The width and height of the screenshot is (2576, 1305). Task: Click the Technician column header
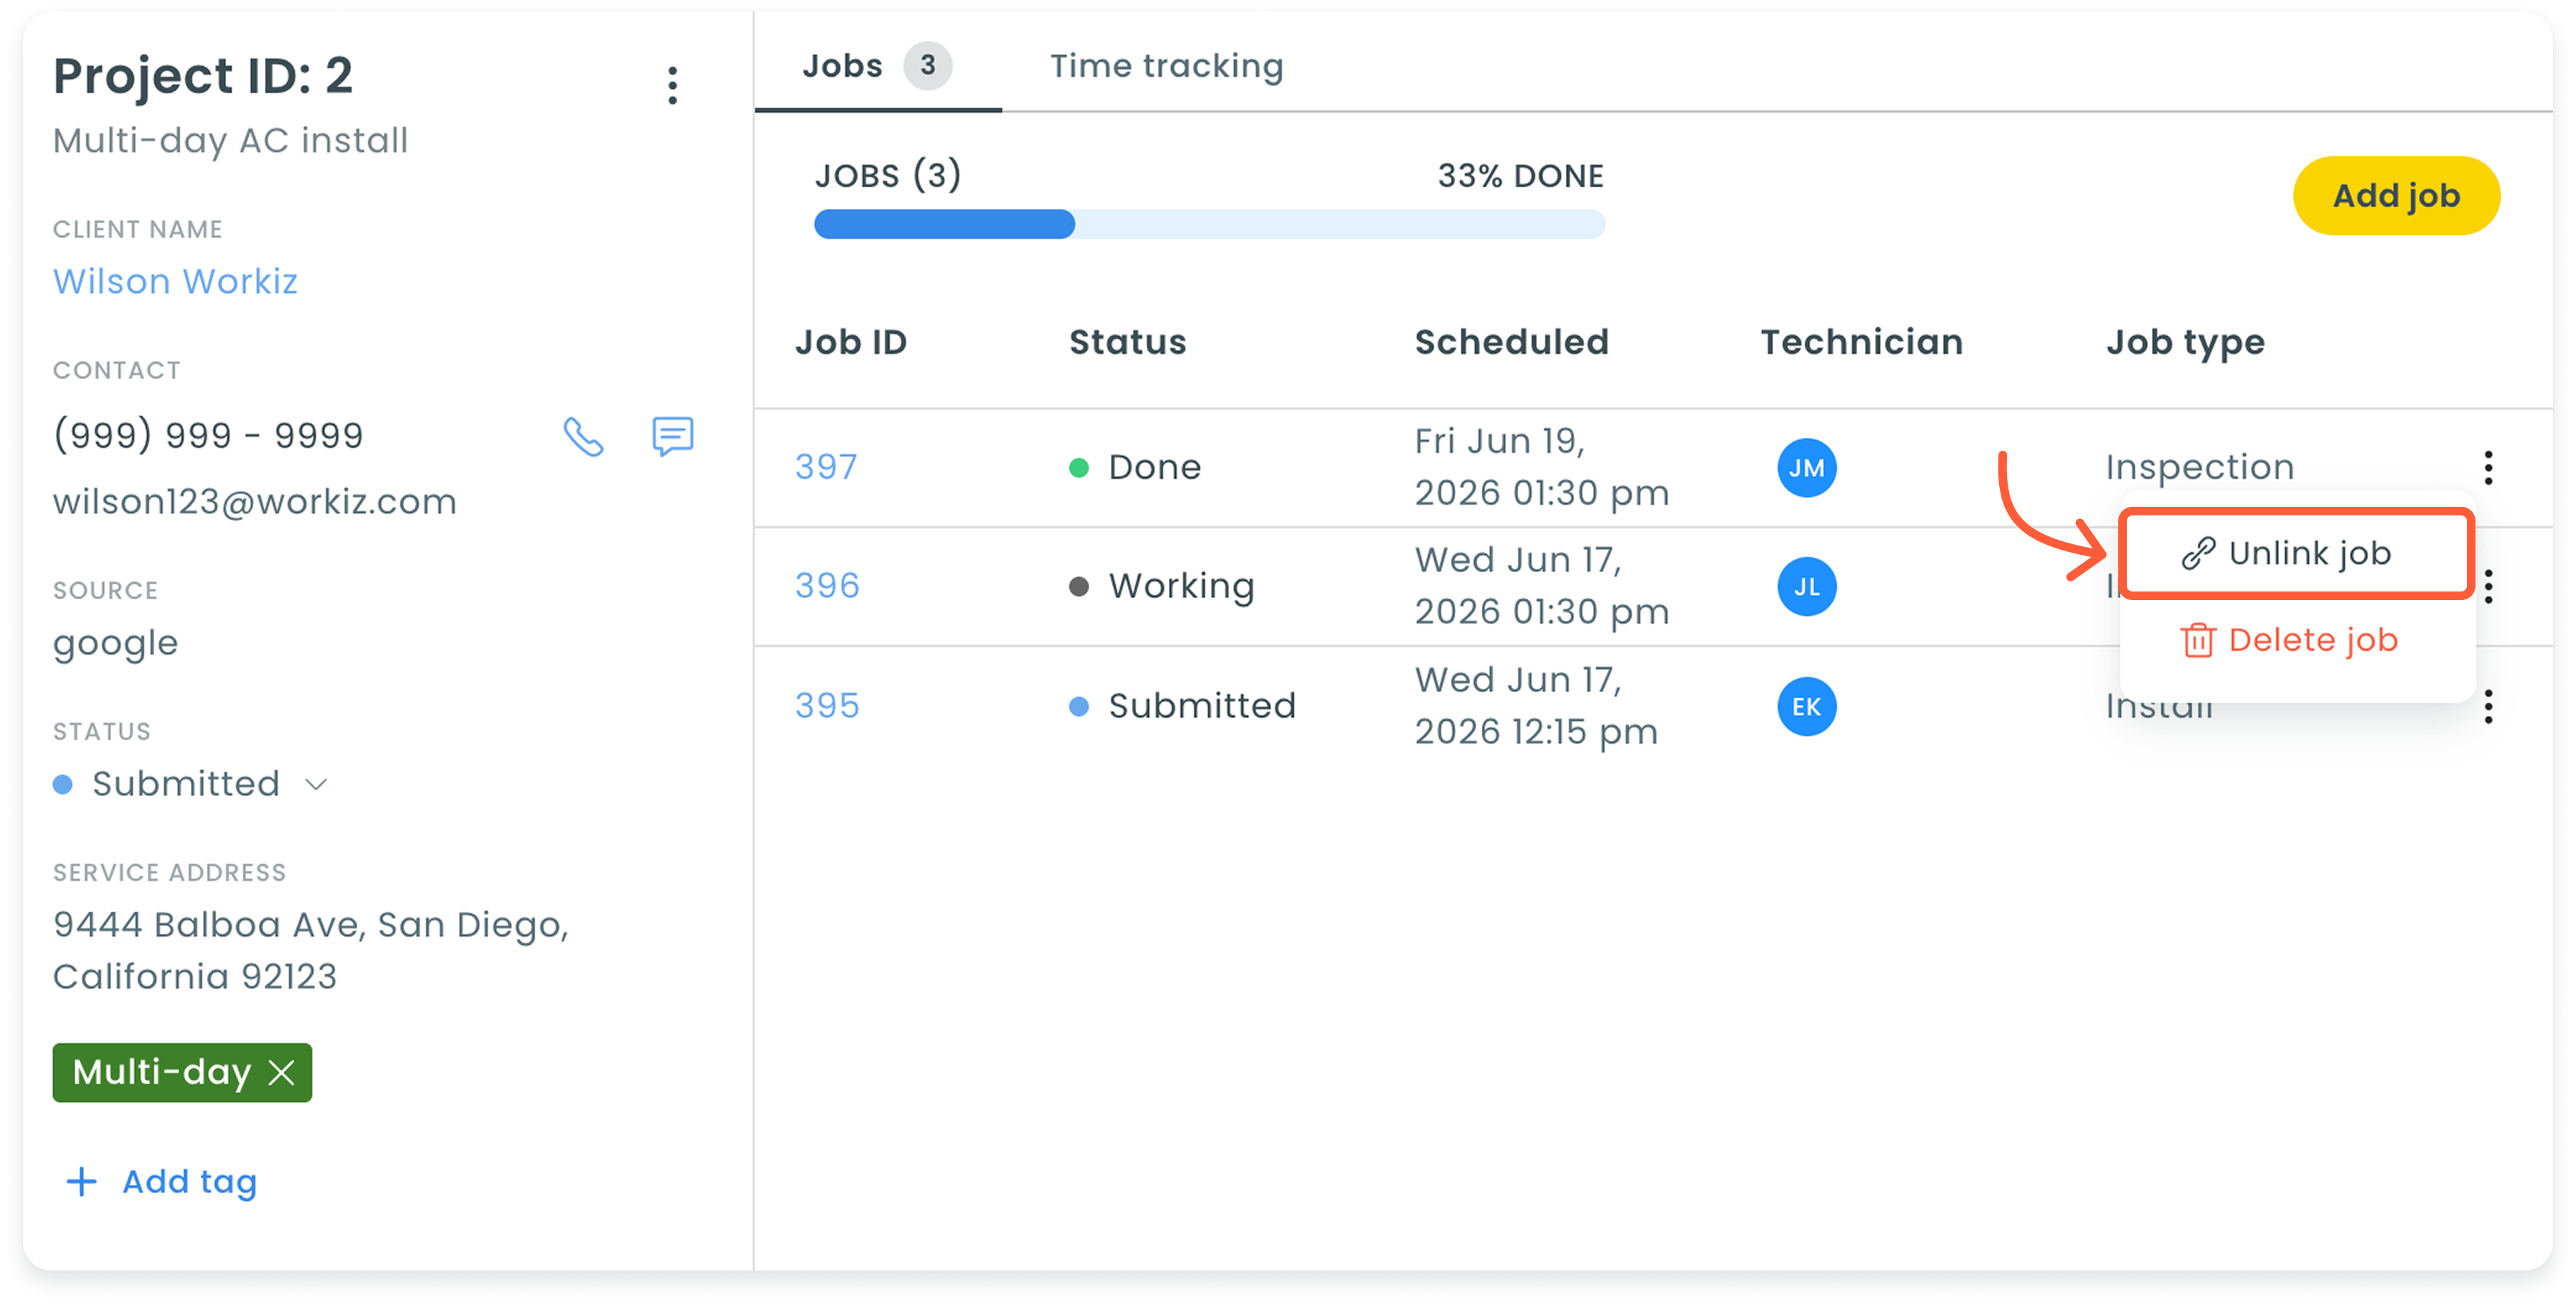(x=1861, y=342)
